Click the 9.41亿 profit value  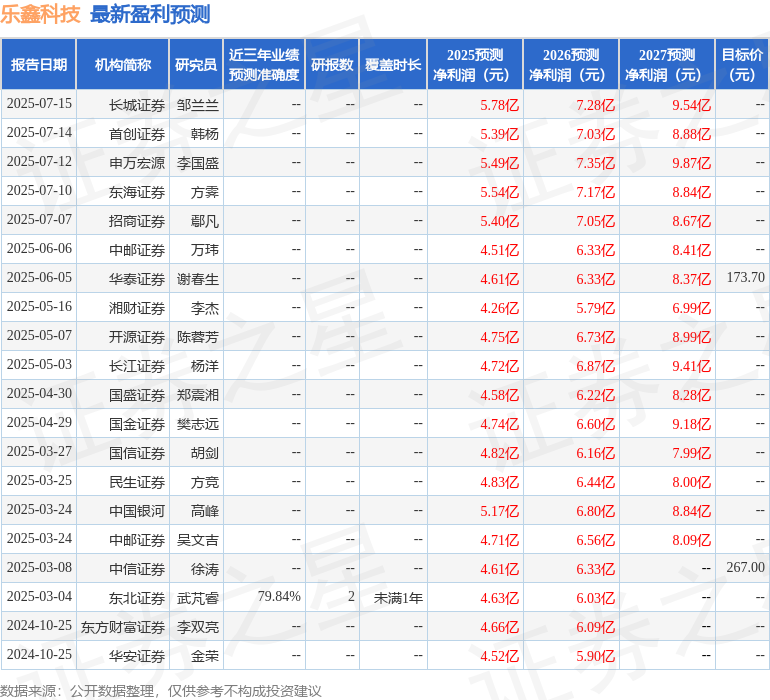(691, 366)
